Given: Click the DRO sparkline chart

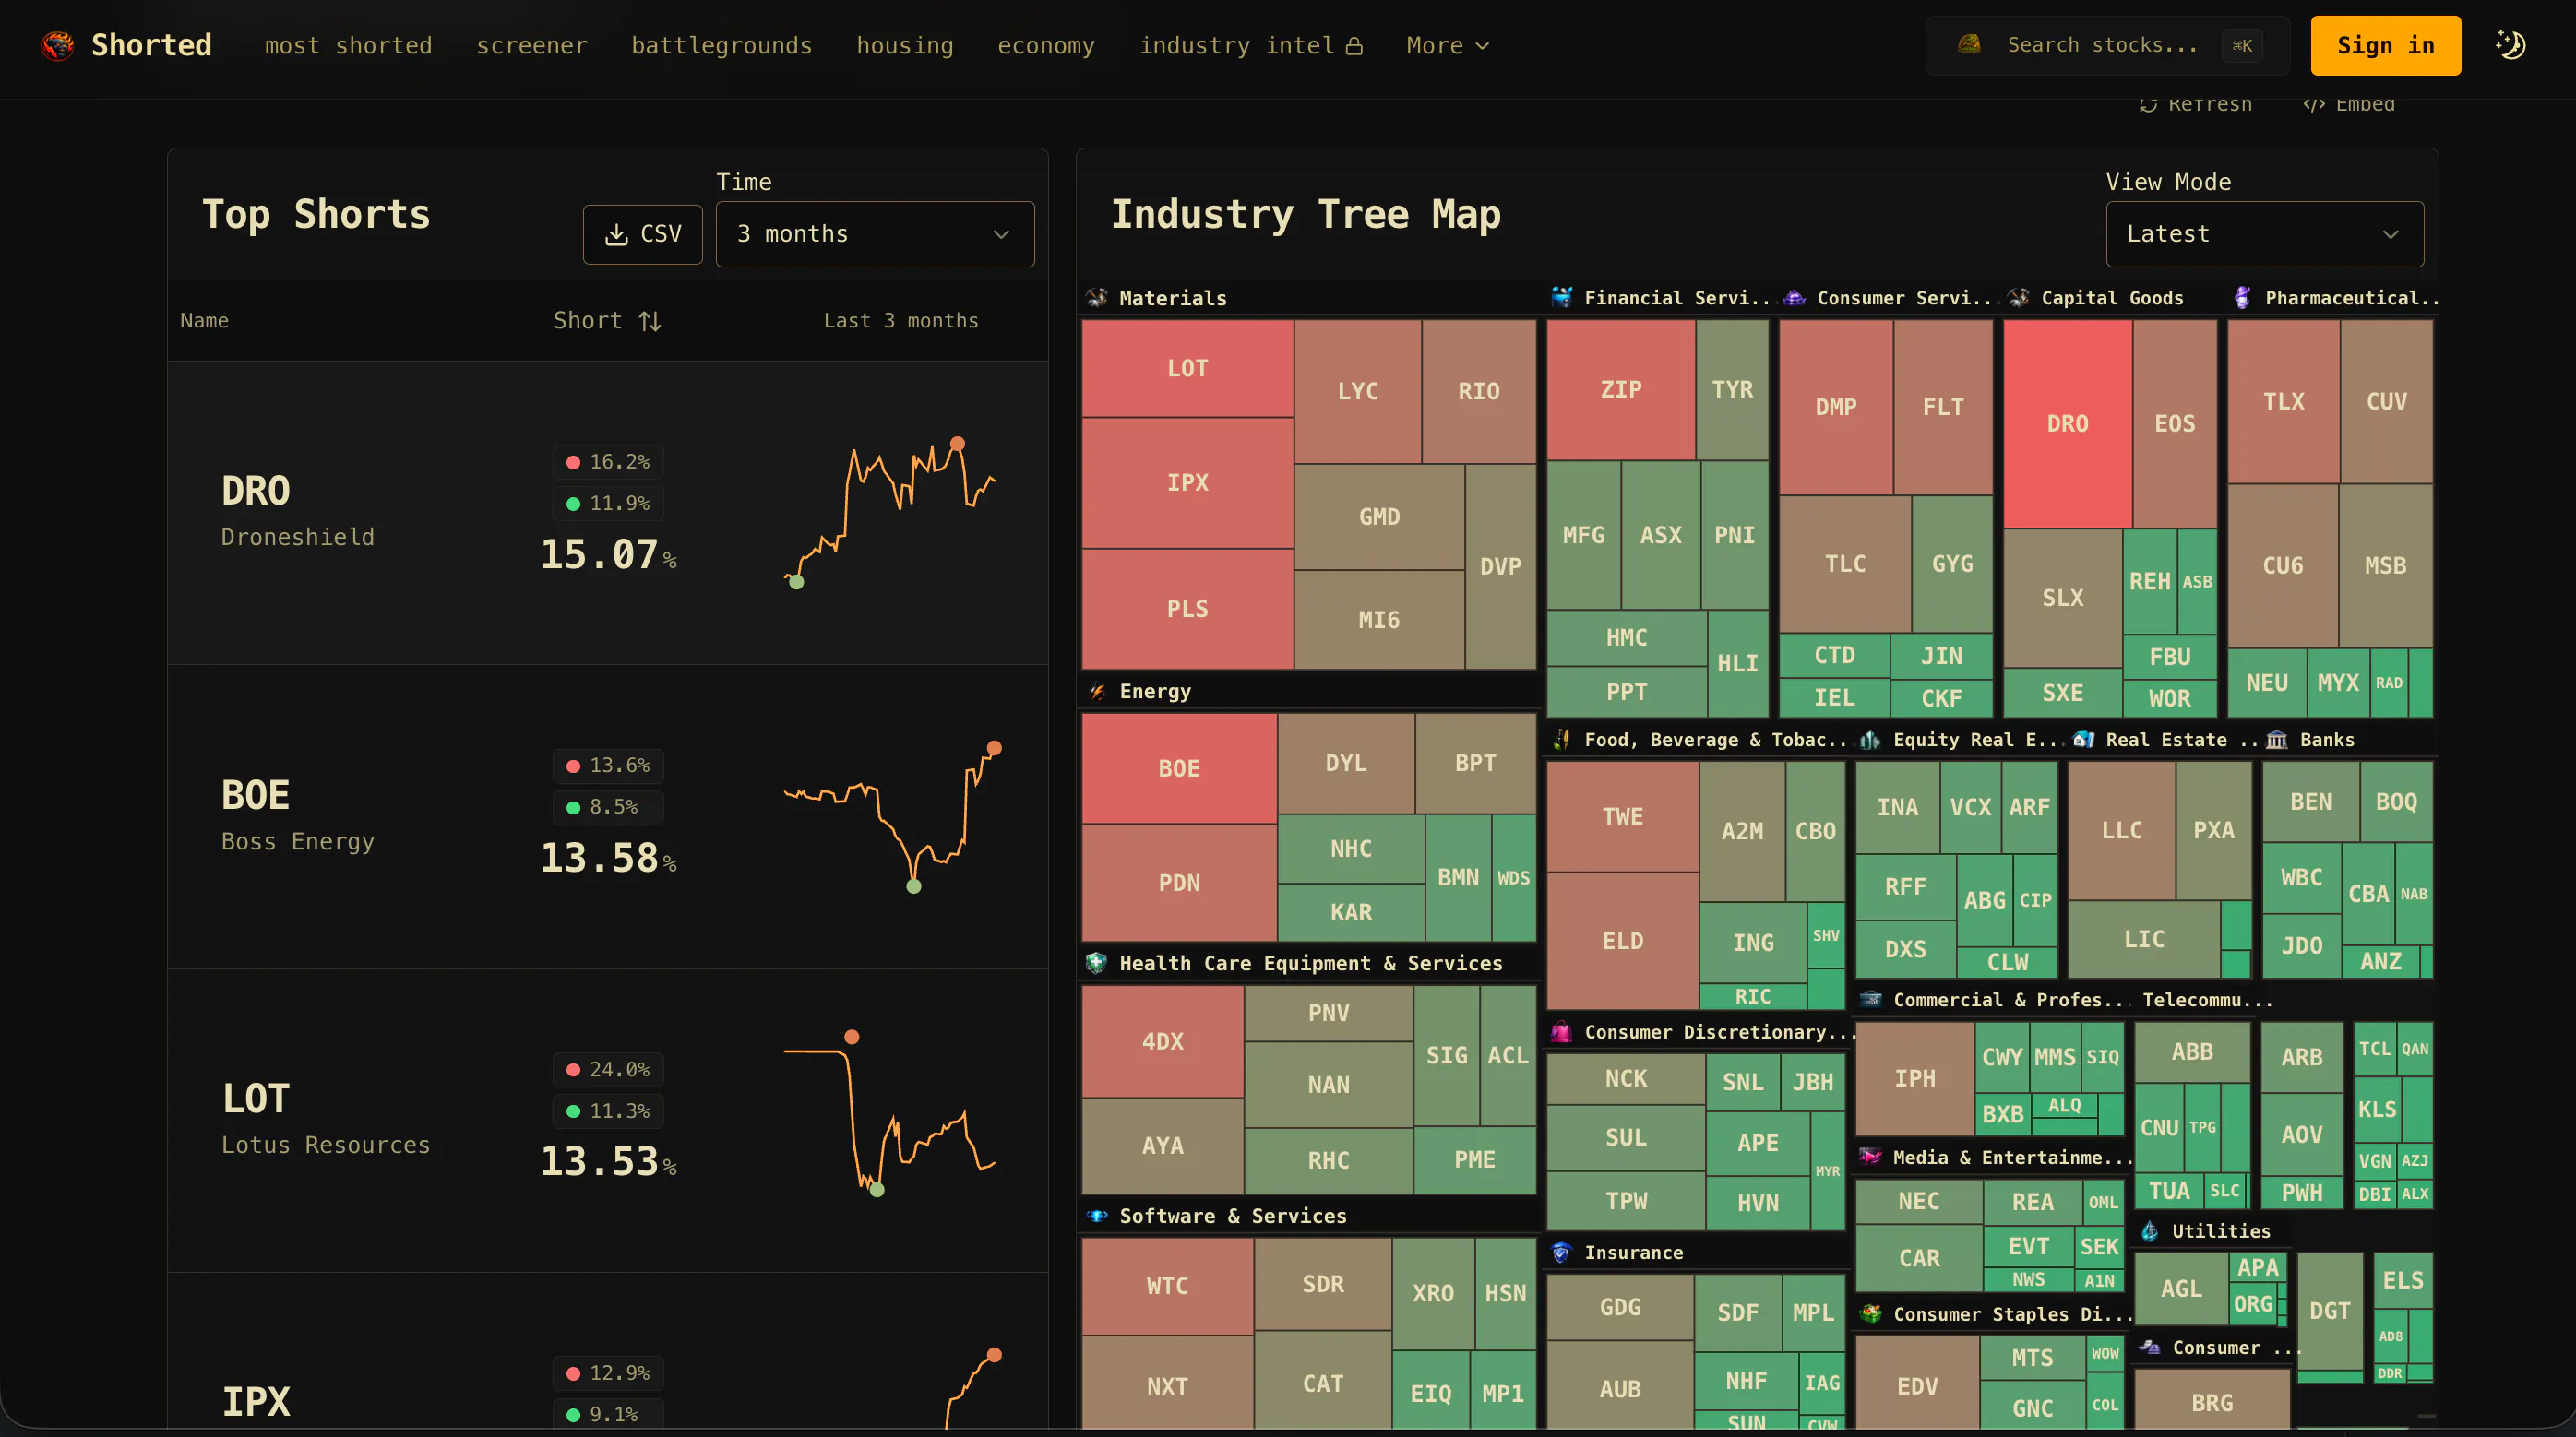Looking at the screenshot, I should coord(890,513).
